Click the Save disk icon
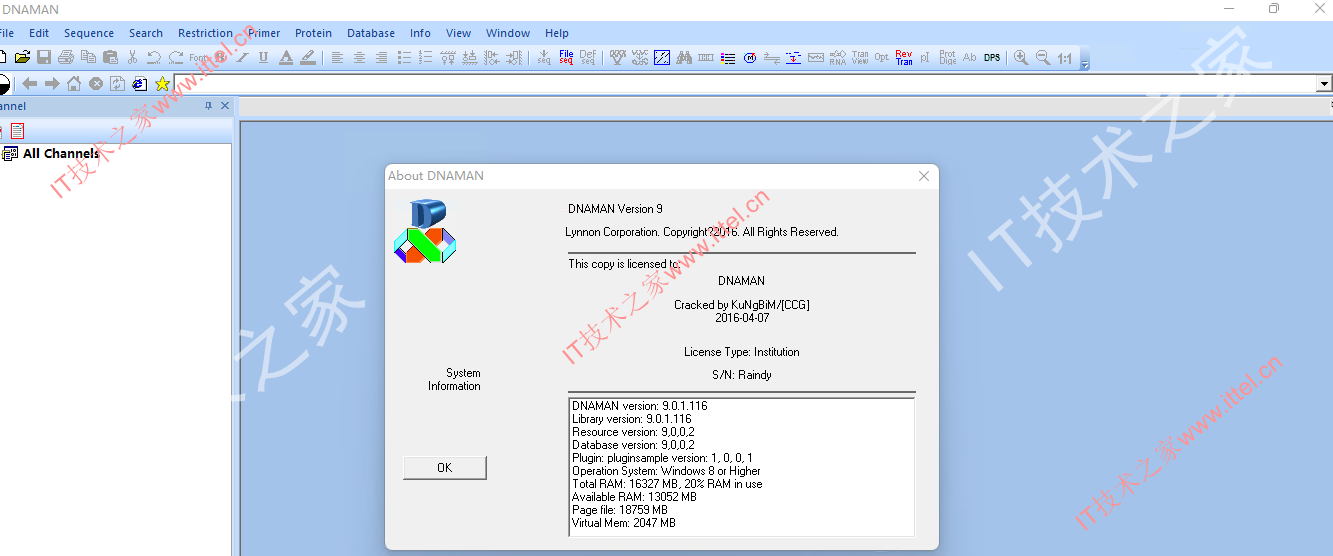The width and height of the screenshot is (1333, 556). (x=44, y=58)
